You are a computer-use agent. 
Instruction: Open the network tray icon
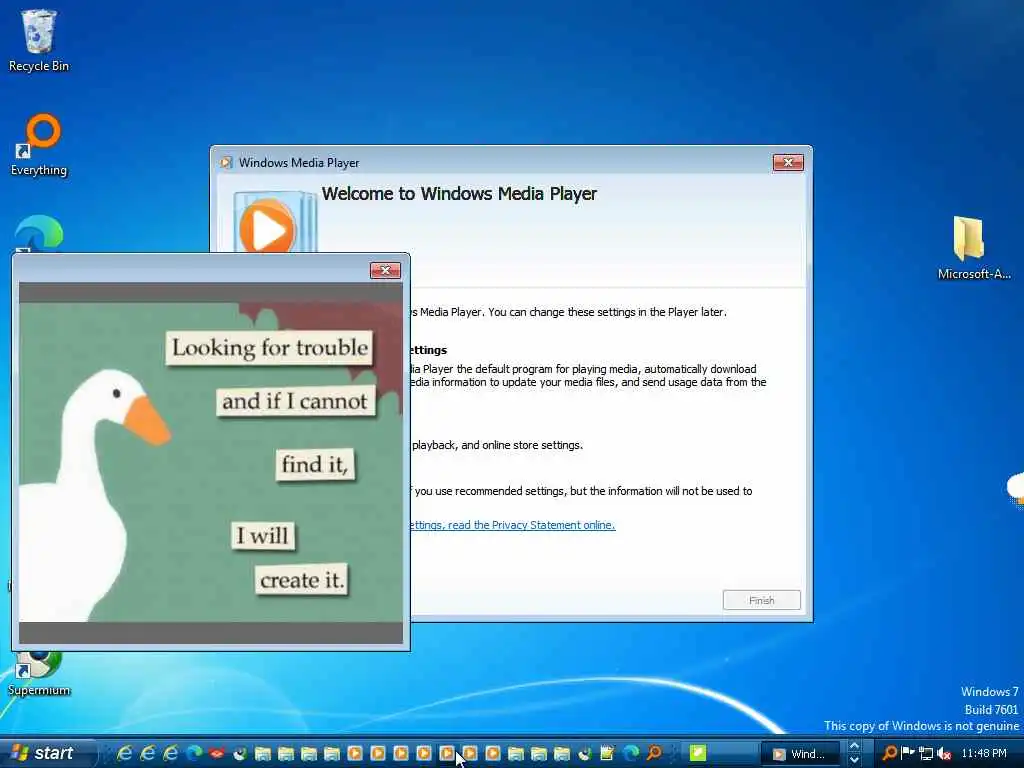925,754
